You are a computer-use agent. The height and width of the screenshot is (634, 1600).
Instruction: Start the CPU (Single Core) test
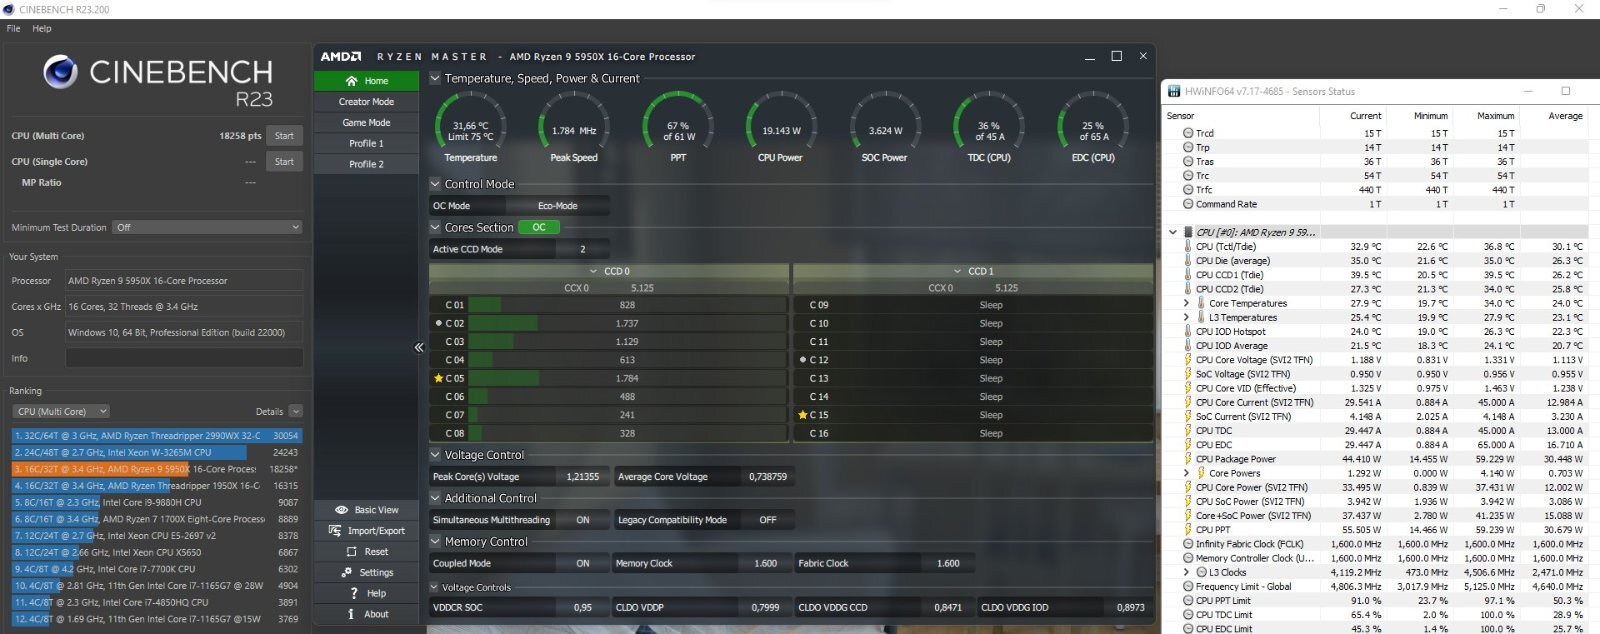(284, 161)
